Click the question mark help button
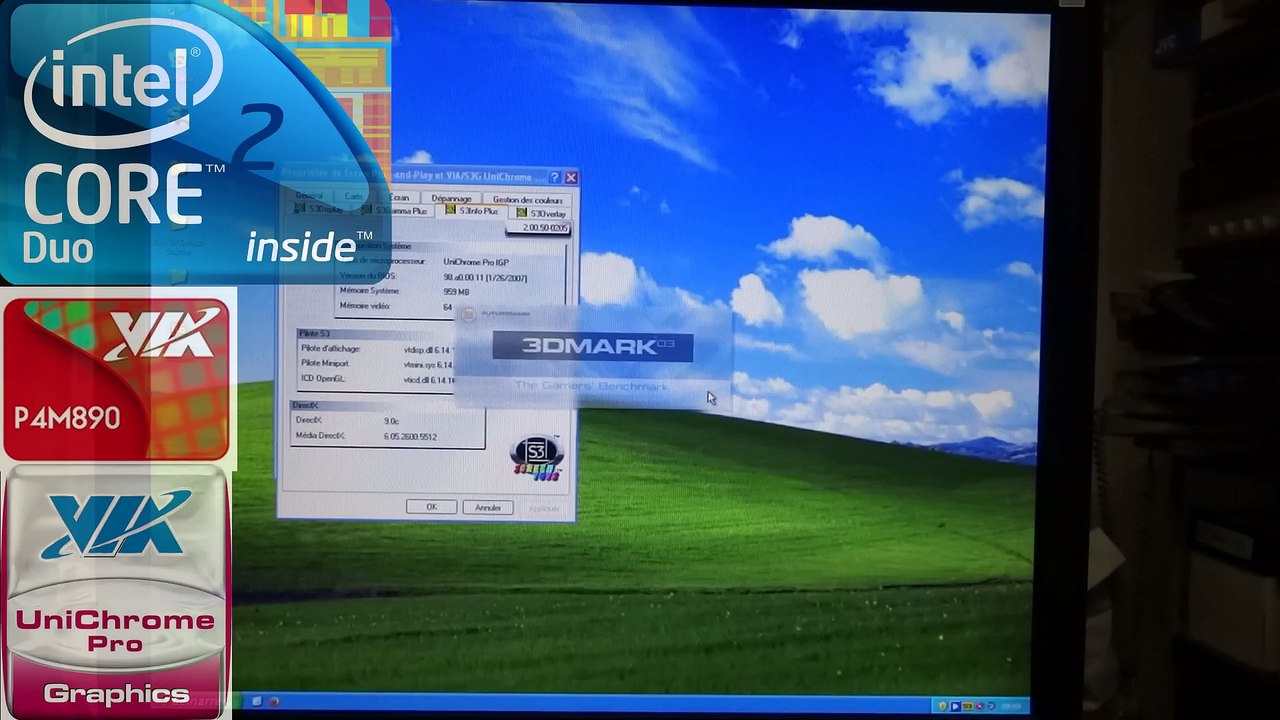 (x=555, y=177)
